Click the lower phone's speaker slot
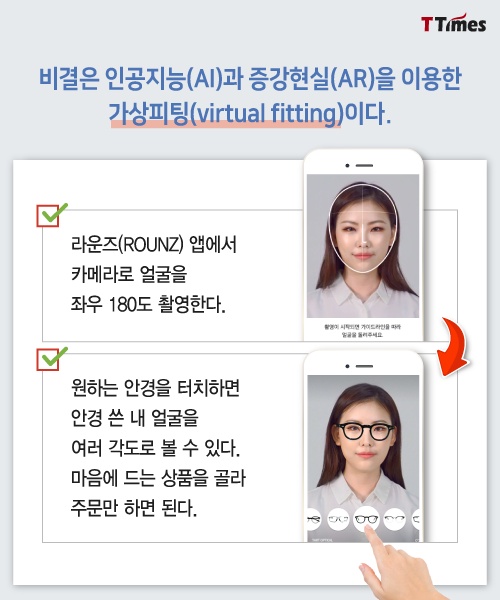The height and width of the screenshot is (600, 500). [x=364, y=366]
